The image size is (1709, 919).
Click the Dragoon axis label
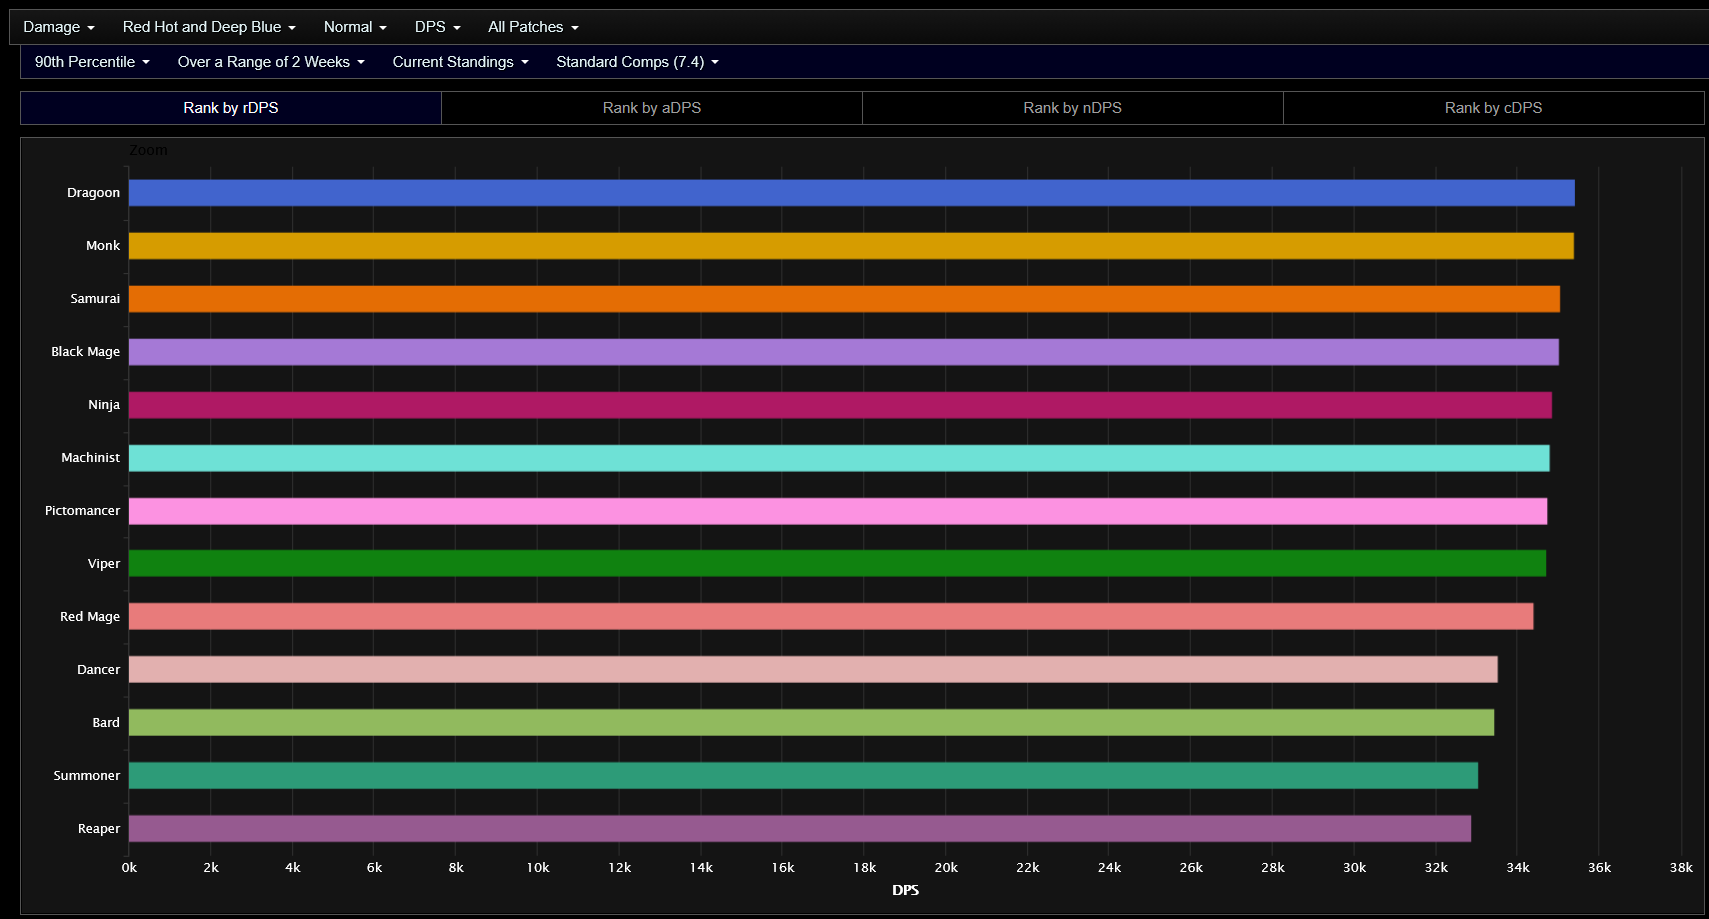click(x=93, y=193)
